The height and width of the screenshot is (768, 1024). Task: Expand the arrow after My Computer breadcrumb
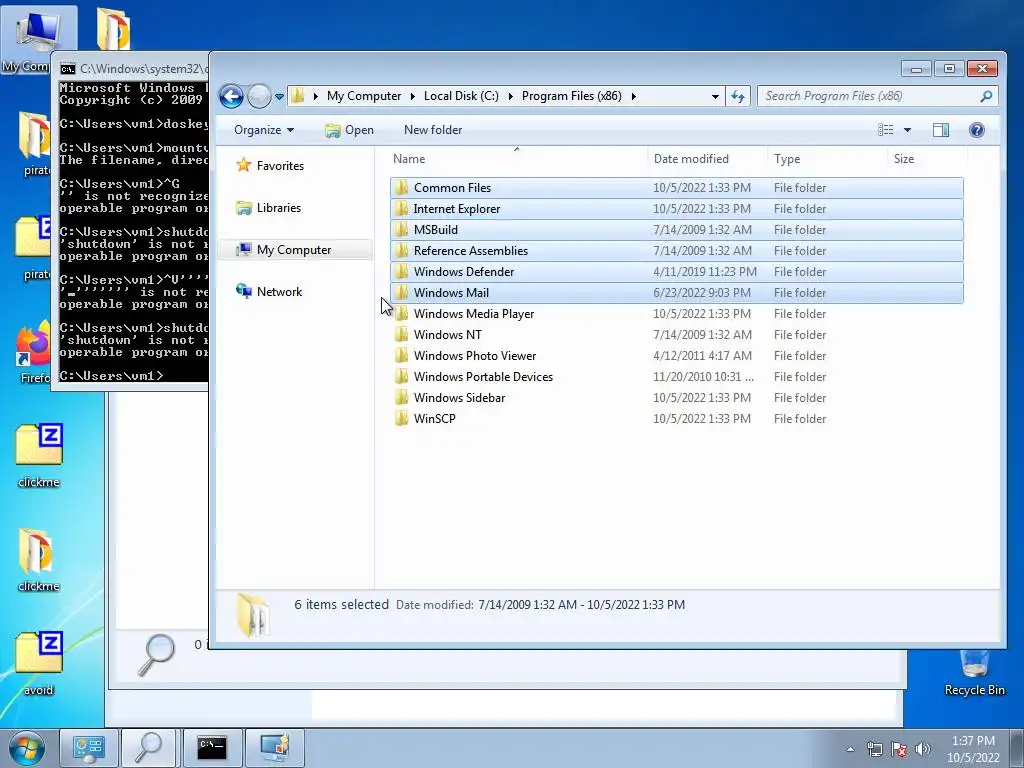pos(412,96)
